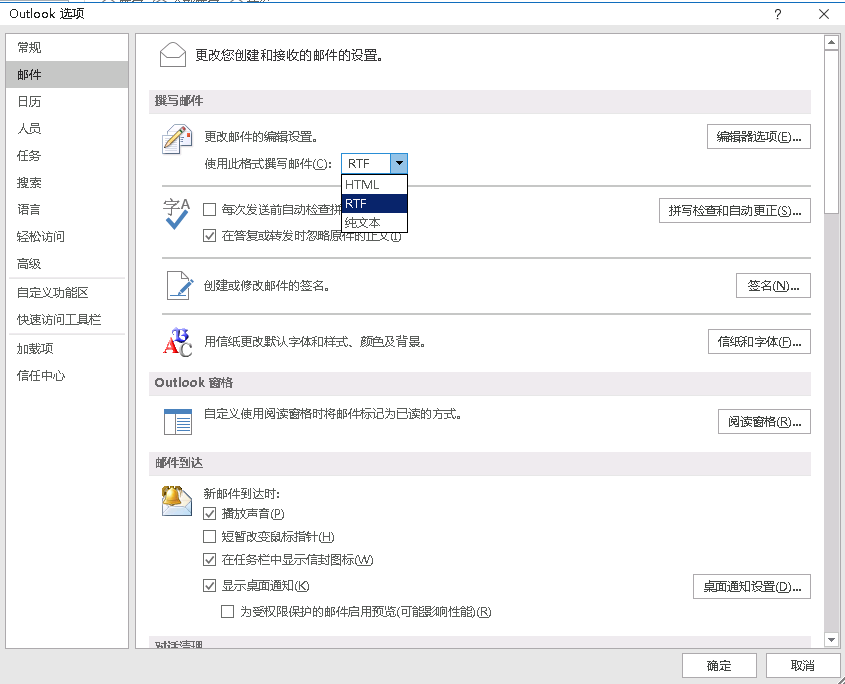Open the dialog help question mark
The image size is (845, 684).
click(x=778, y=14)
